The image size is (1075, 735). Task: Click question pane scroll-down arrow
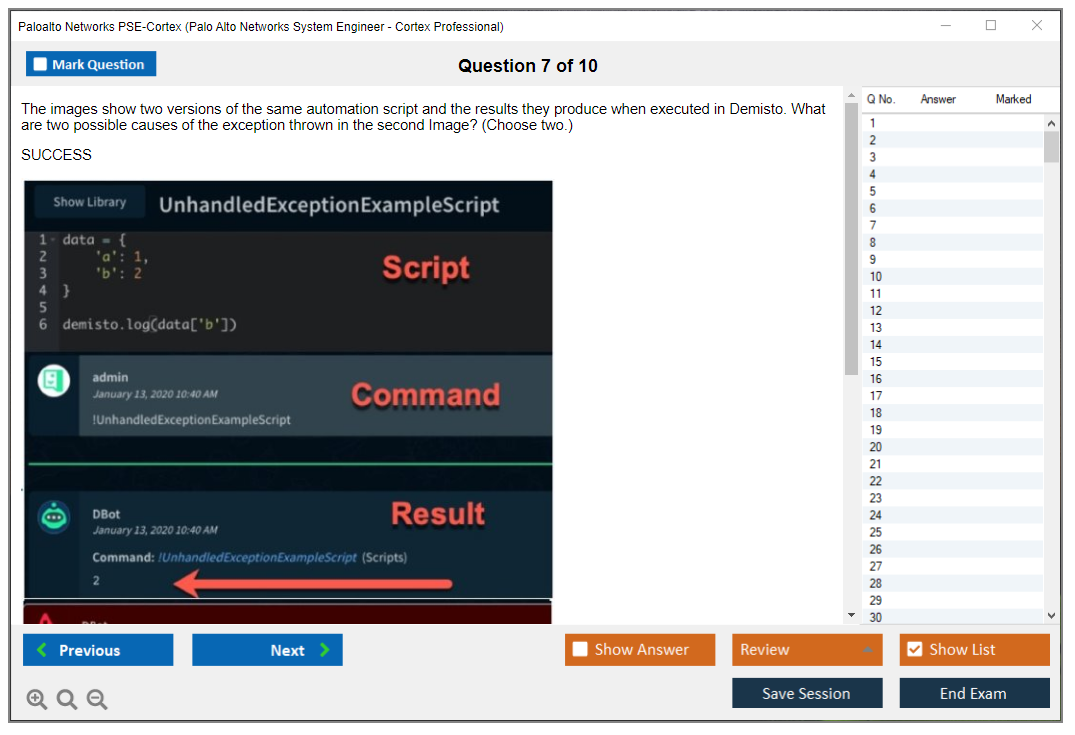pyautogui.click(x=851, y=615)
